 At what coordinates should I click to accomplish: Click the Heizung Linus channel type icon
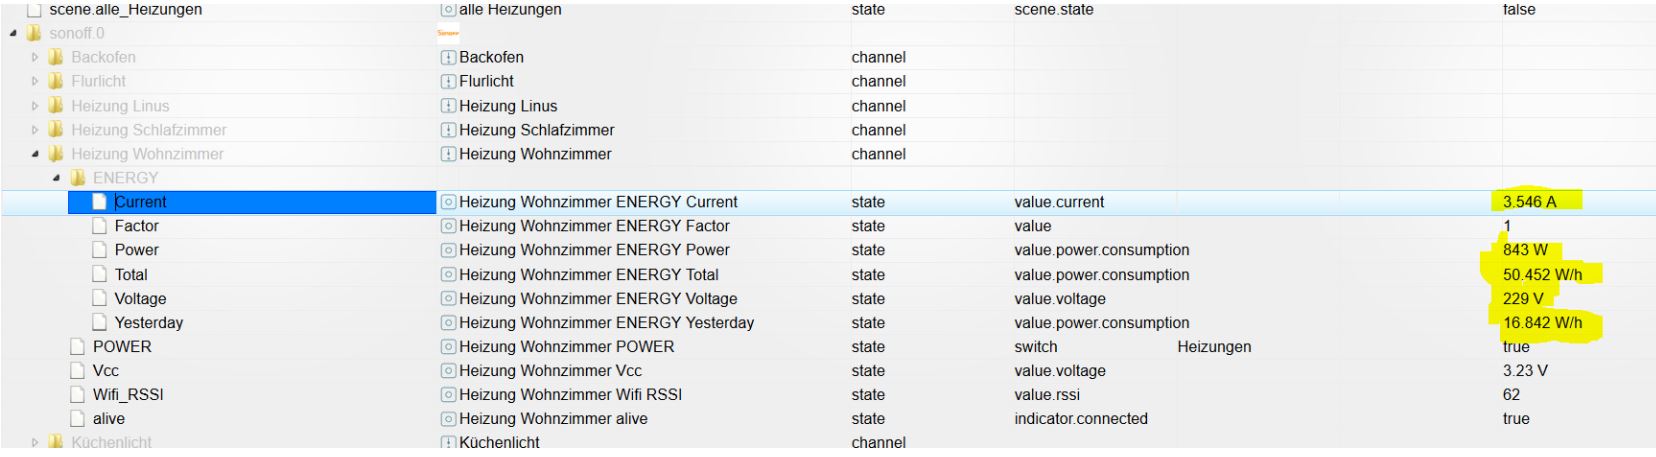[x=448, y=106]
